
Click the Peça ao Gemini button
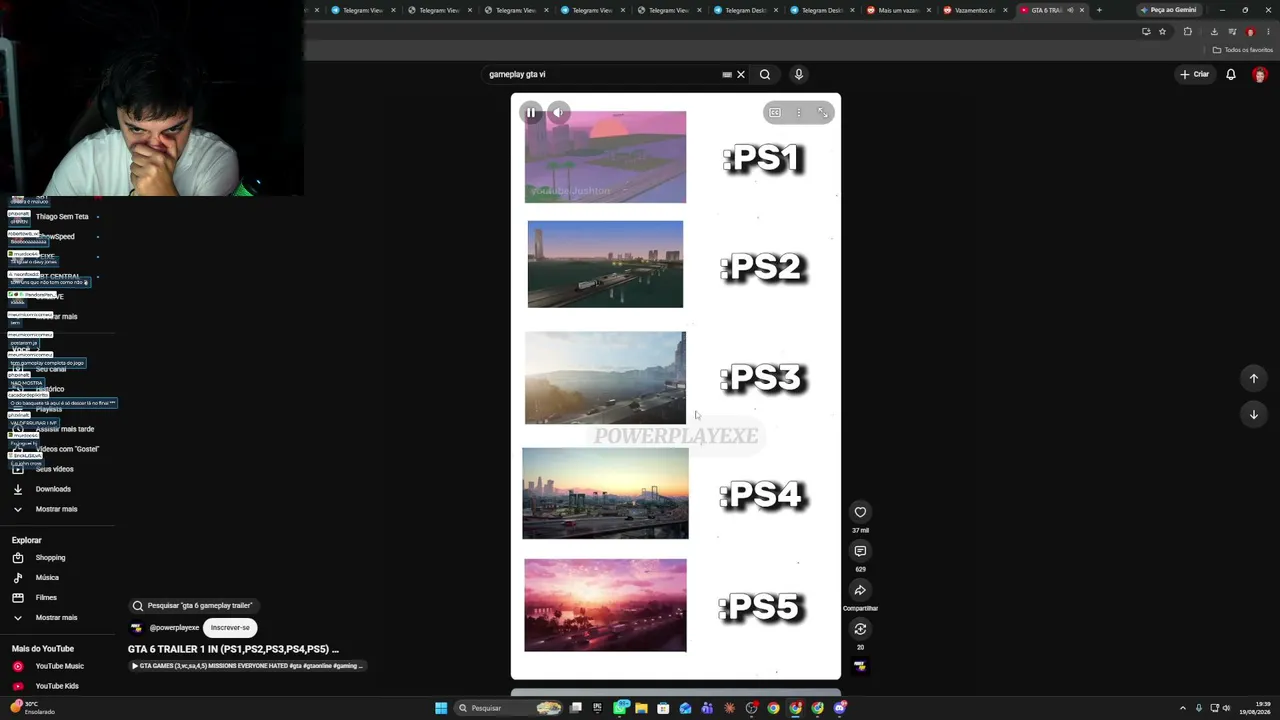(1168, 10)
